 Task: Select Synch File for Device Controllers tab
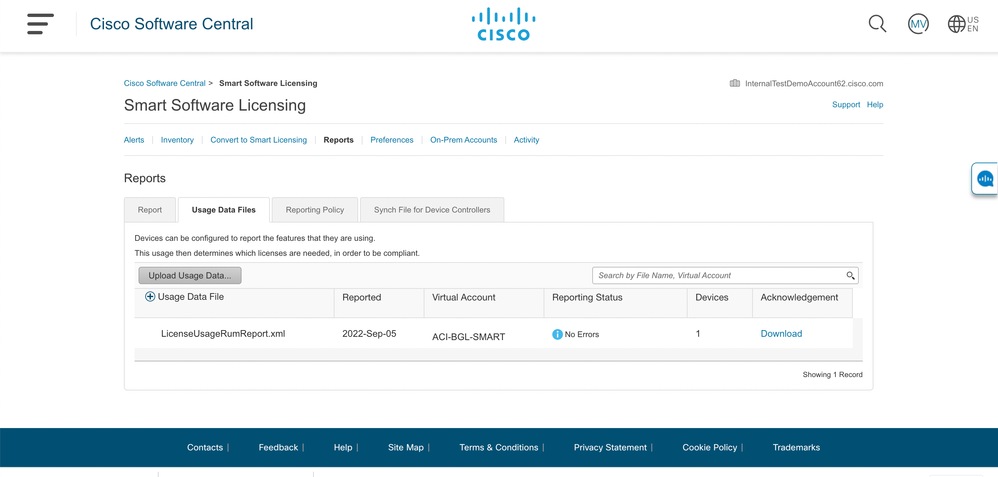pos(432,210)
